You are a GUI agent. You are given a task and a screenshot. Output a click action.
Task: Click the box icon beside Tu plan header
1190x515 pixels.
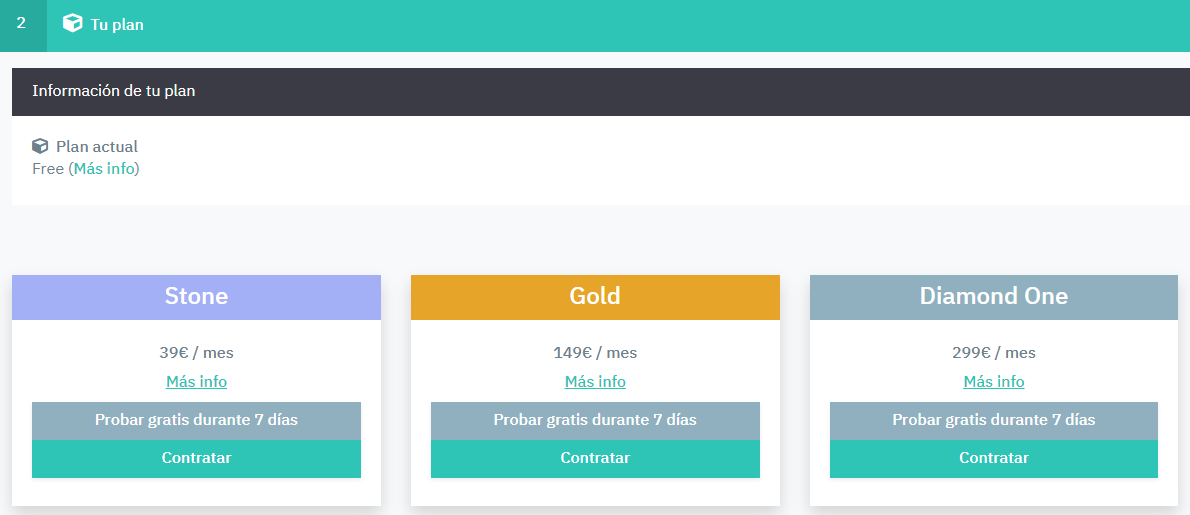coord(72,24)
